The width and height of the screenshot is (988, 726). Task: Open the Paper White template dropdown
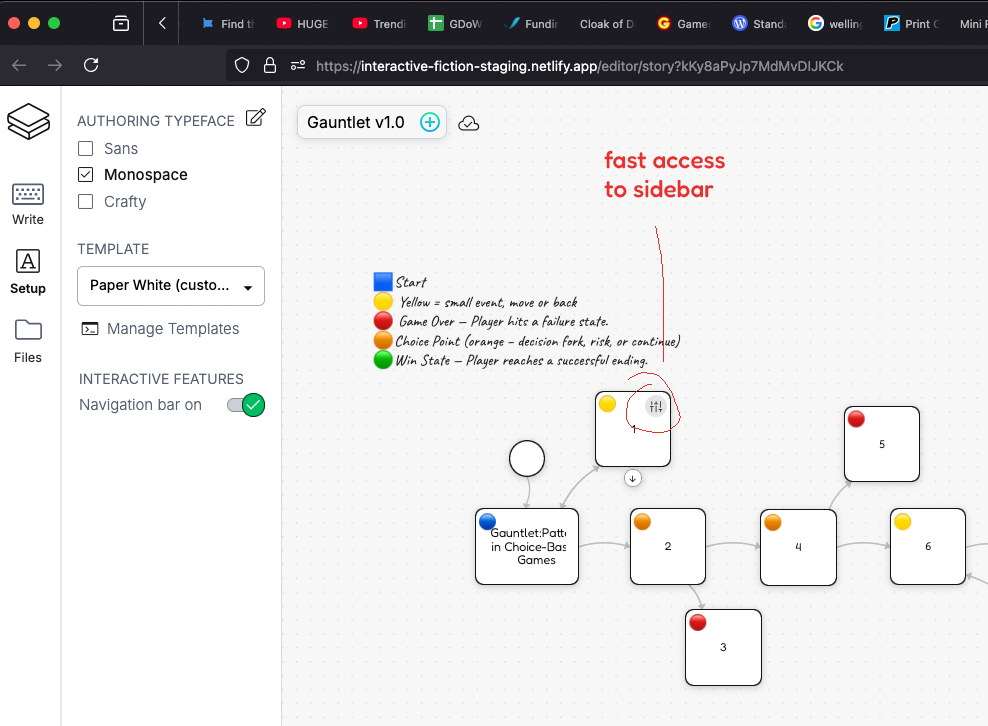[171, 286]
